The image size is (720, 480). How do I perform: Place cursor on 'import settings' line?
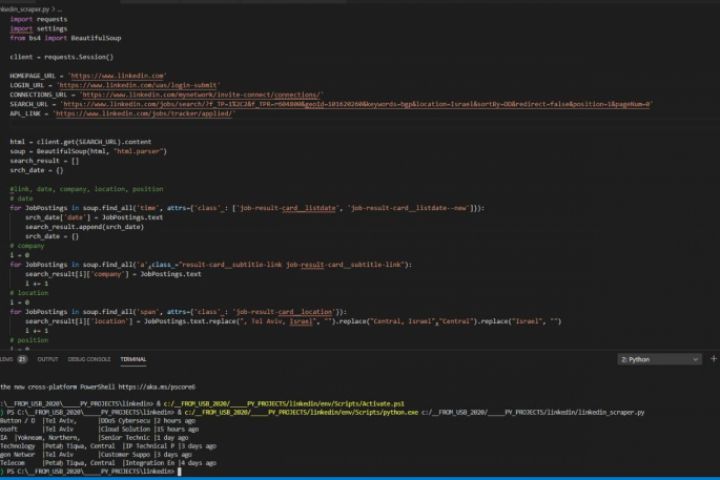(x=39, y=28)
